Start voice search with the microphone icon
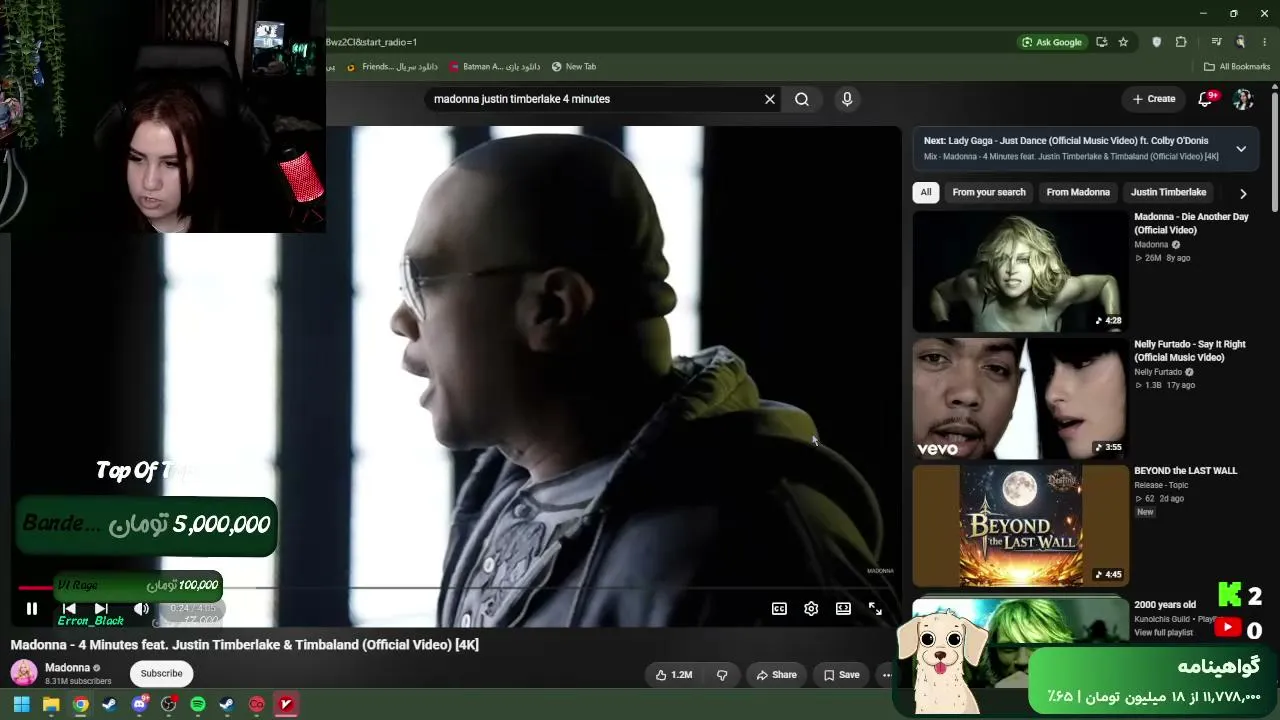Image resolution: width=1280 pixels, height=720 pixels. pyautogui.click(x=847, y=99)
